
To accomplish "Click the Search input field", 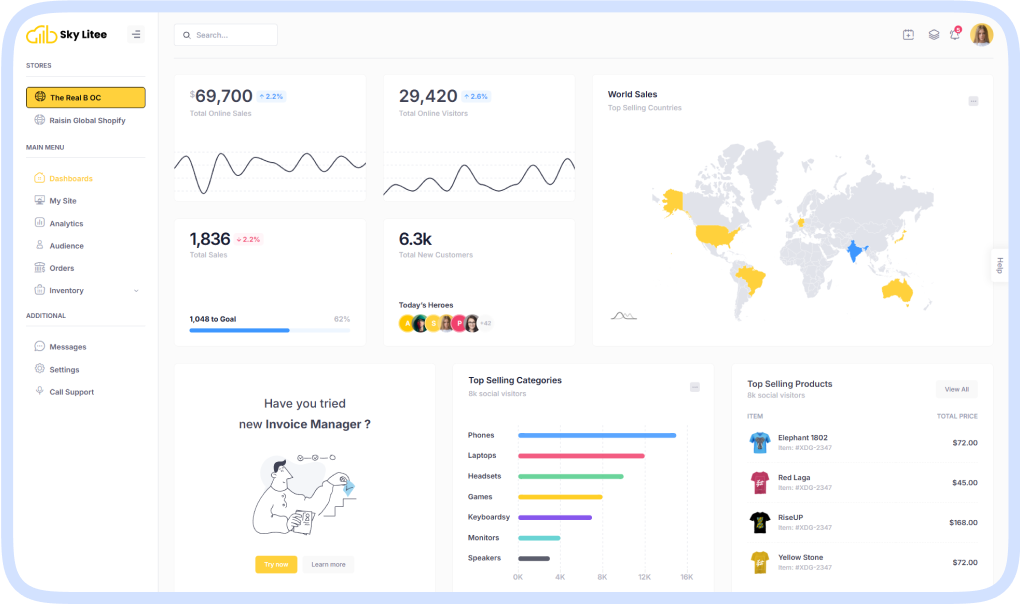I will (x=226, y=35).
